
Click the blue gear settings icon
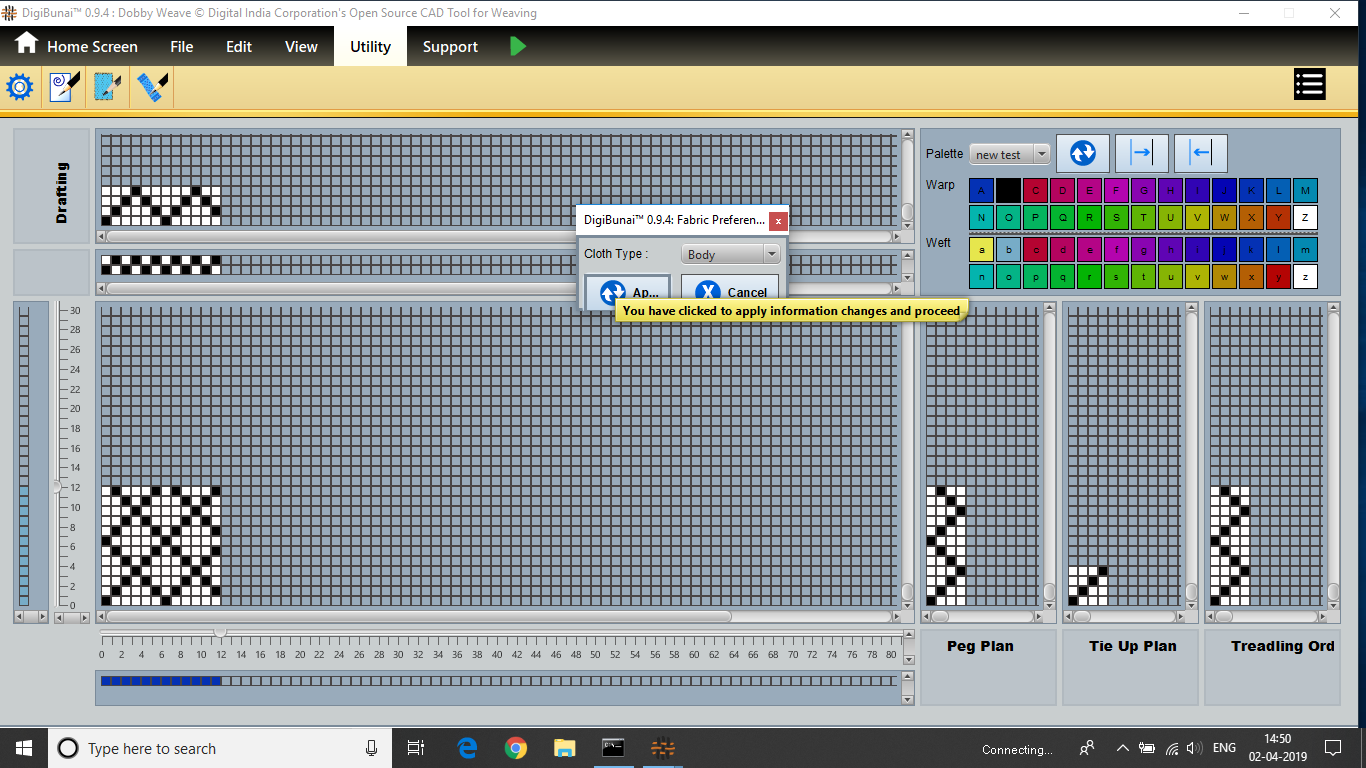(20, 87)
